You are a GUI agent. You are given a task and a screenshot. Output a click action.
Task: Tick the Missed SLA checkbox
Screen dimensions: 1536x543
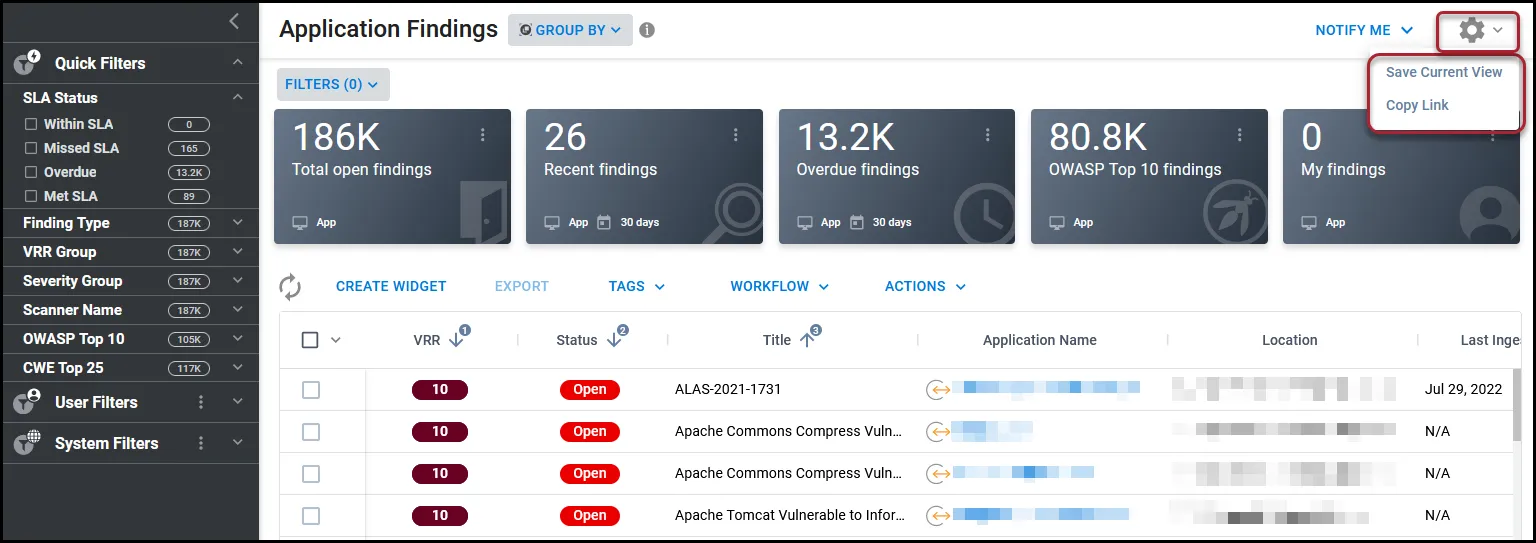[31, 148]
